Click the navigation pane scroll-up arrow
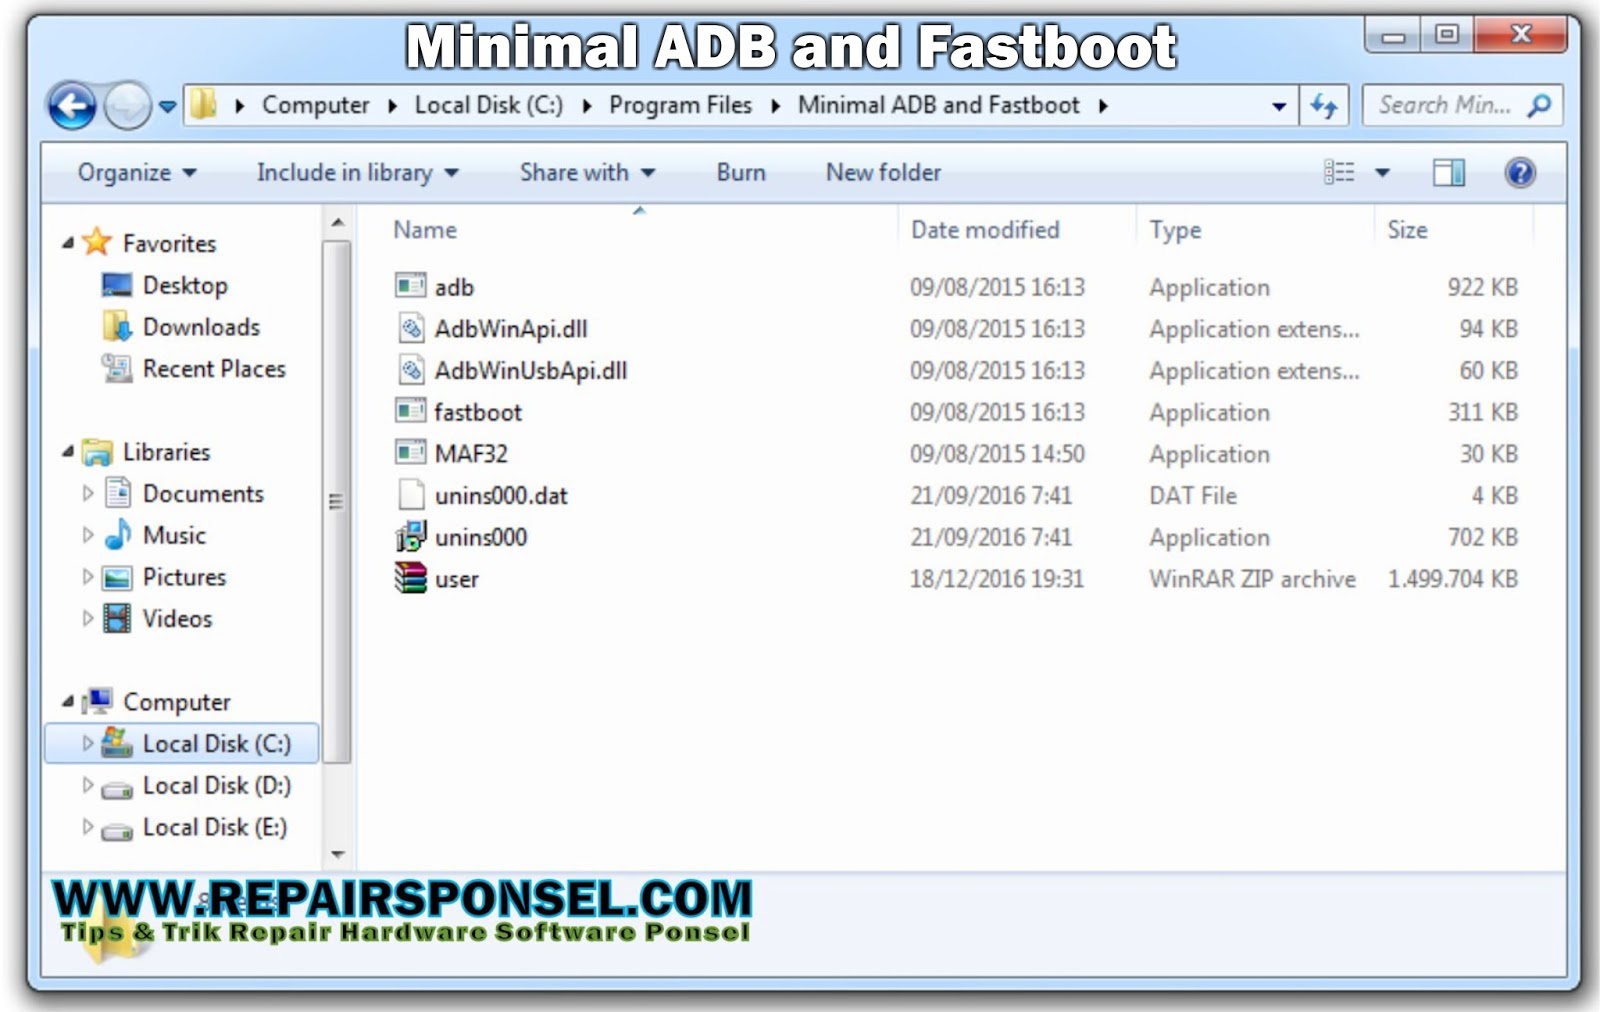The image size is (1600, 1012). (337, 222)
